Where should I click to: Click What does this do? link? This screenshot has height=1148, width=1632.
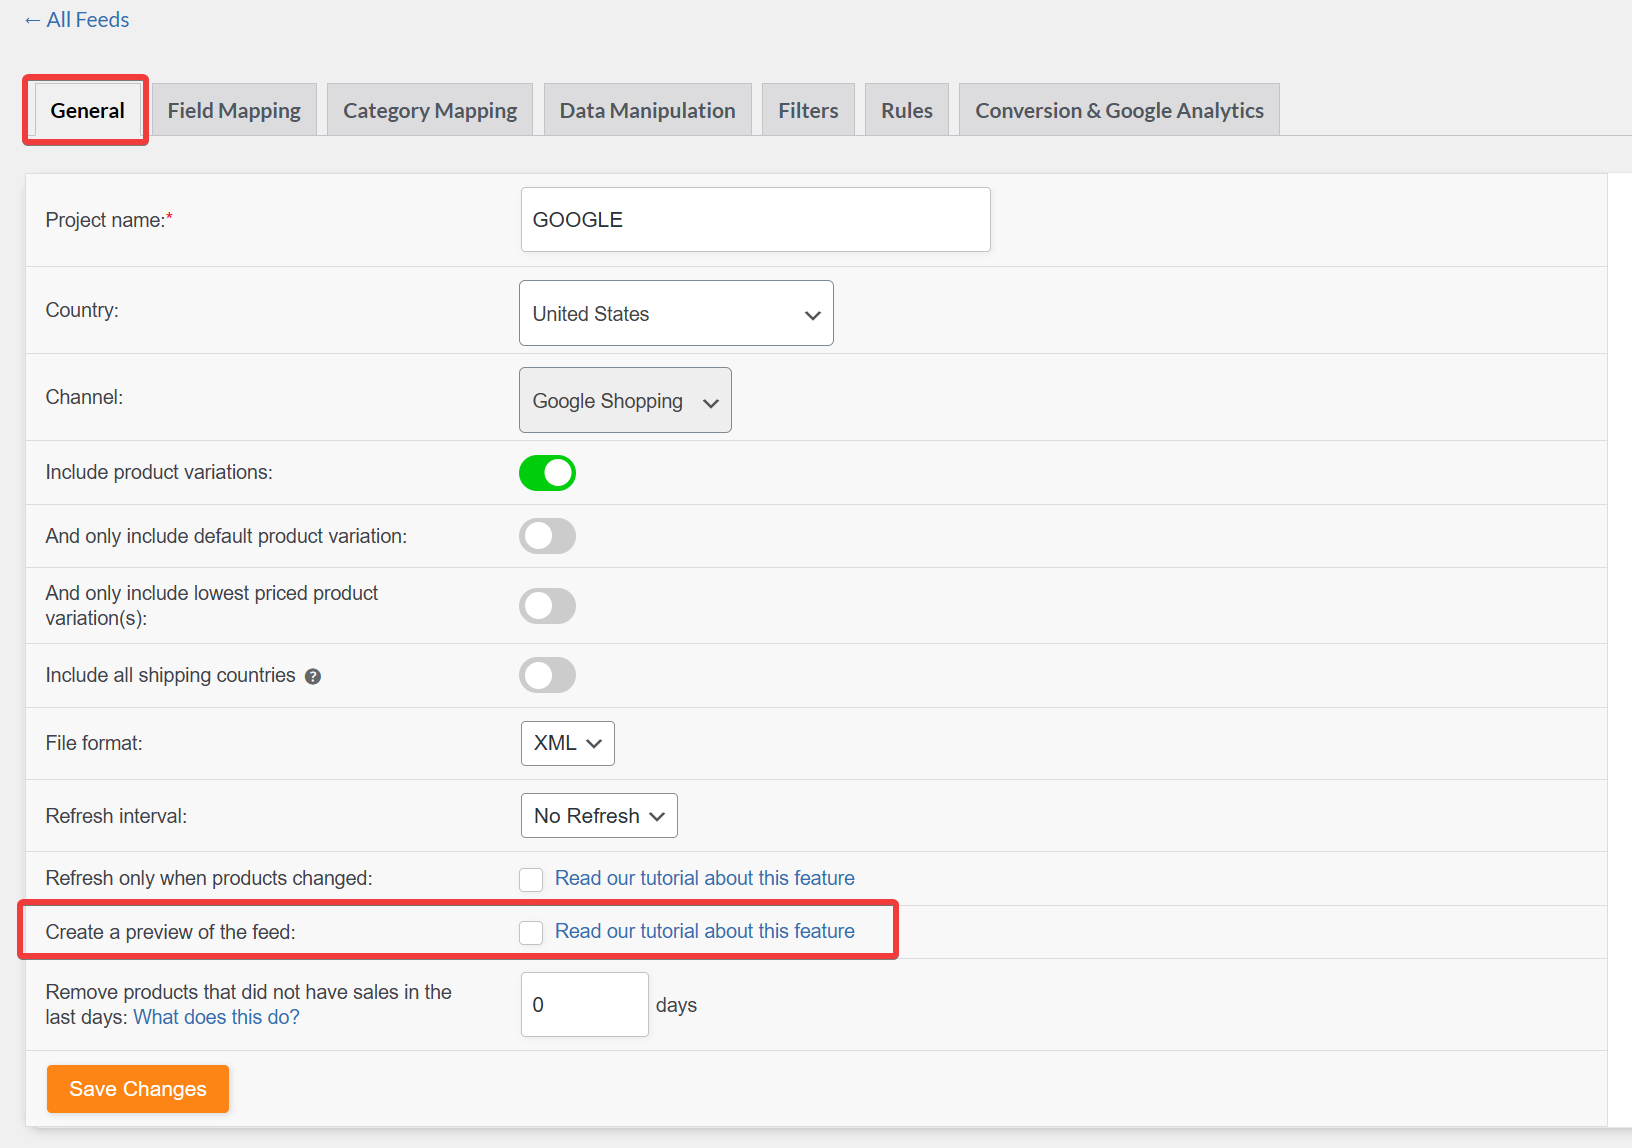coord(216,1017)
